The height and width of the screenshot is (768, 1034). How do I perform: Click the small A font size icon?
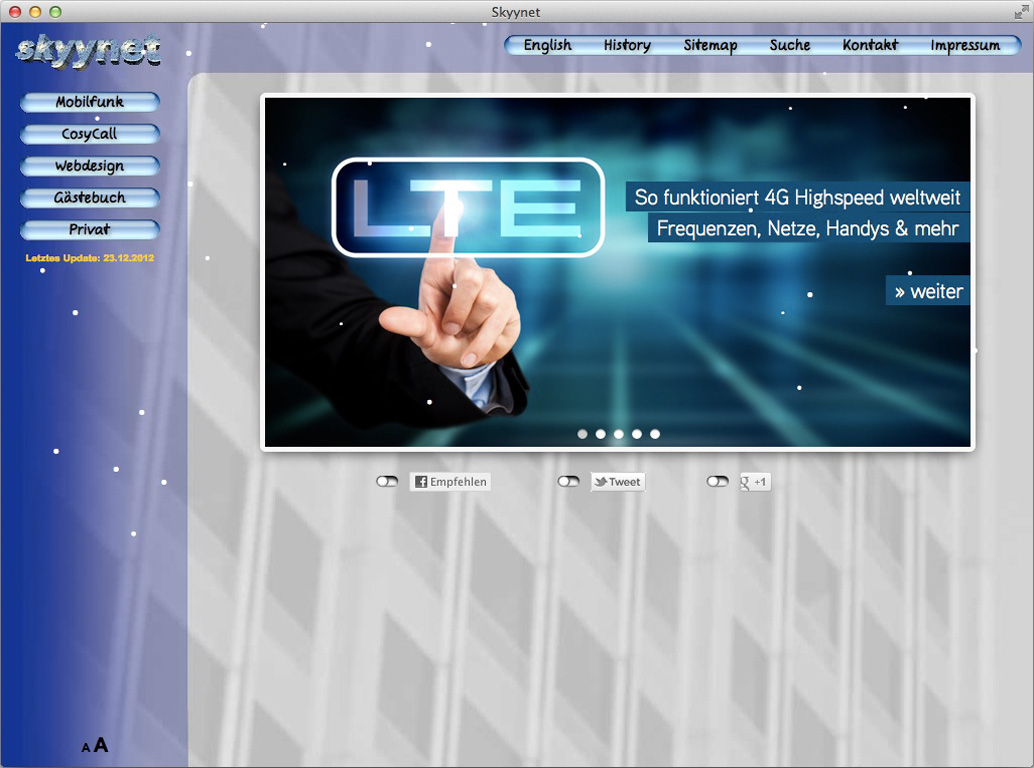86,748
